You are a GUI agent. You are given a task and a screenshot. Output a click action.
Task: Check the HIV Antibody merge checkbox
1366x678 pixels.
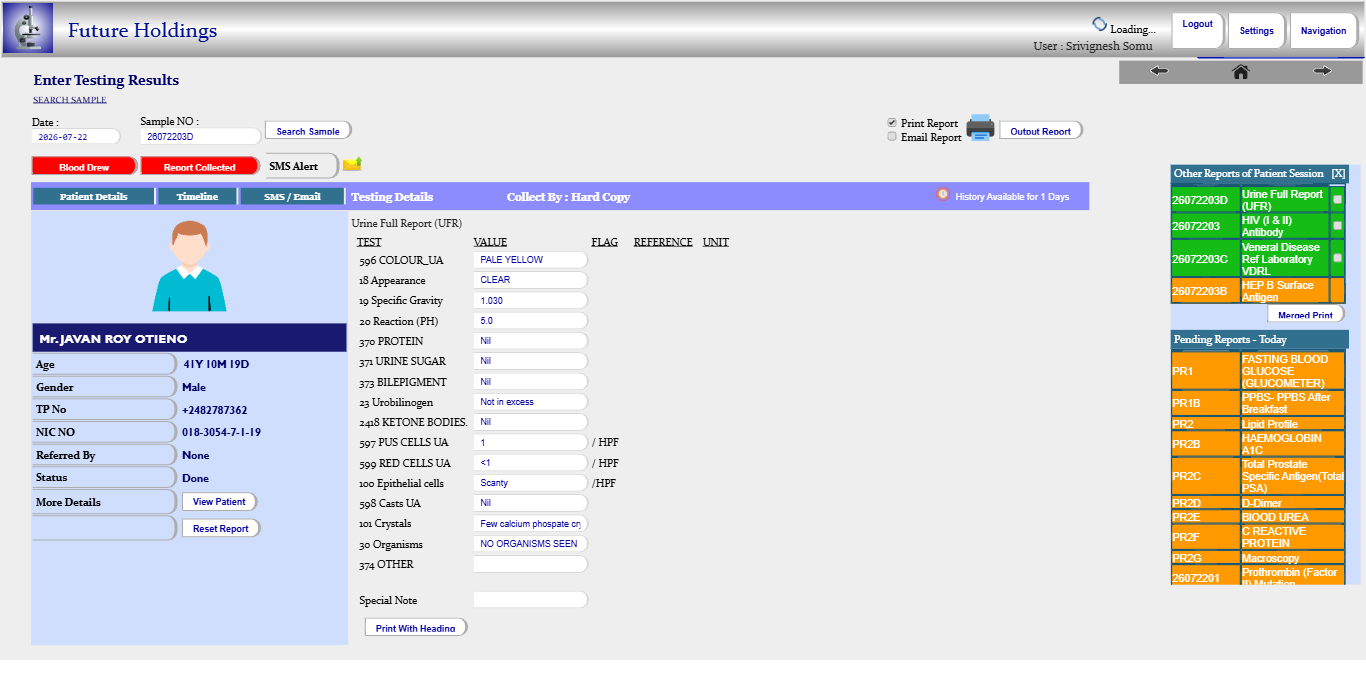(x=1338, y=226)
